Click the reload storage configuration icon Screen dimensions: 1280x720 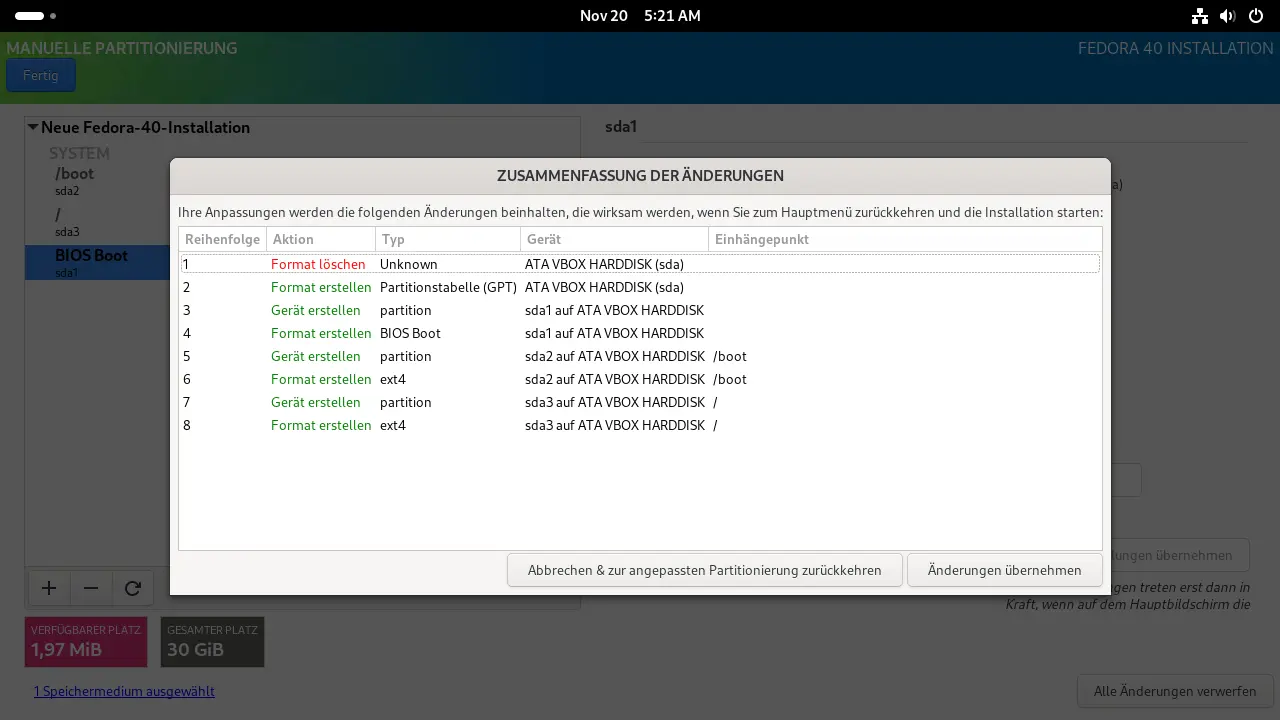tap(132, 589)
